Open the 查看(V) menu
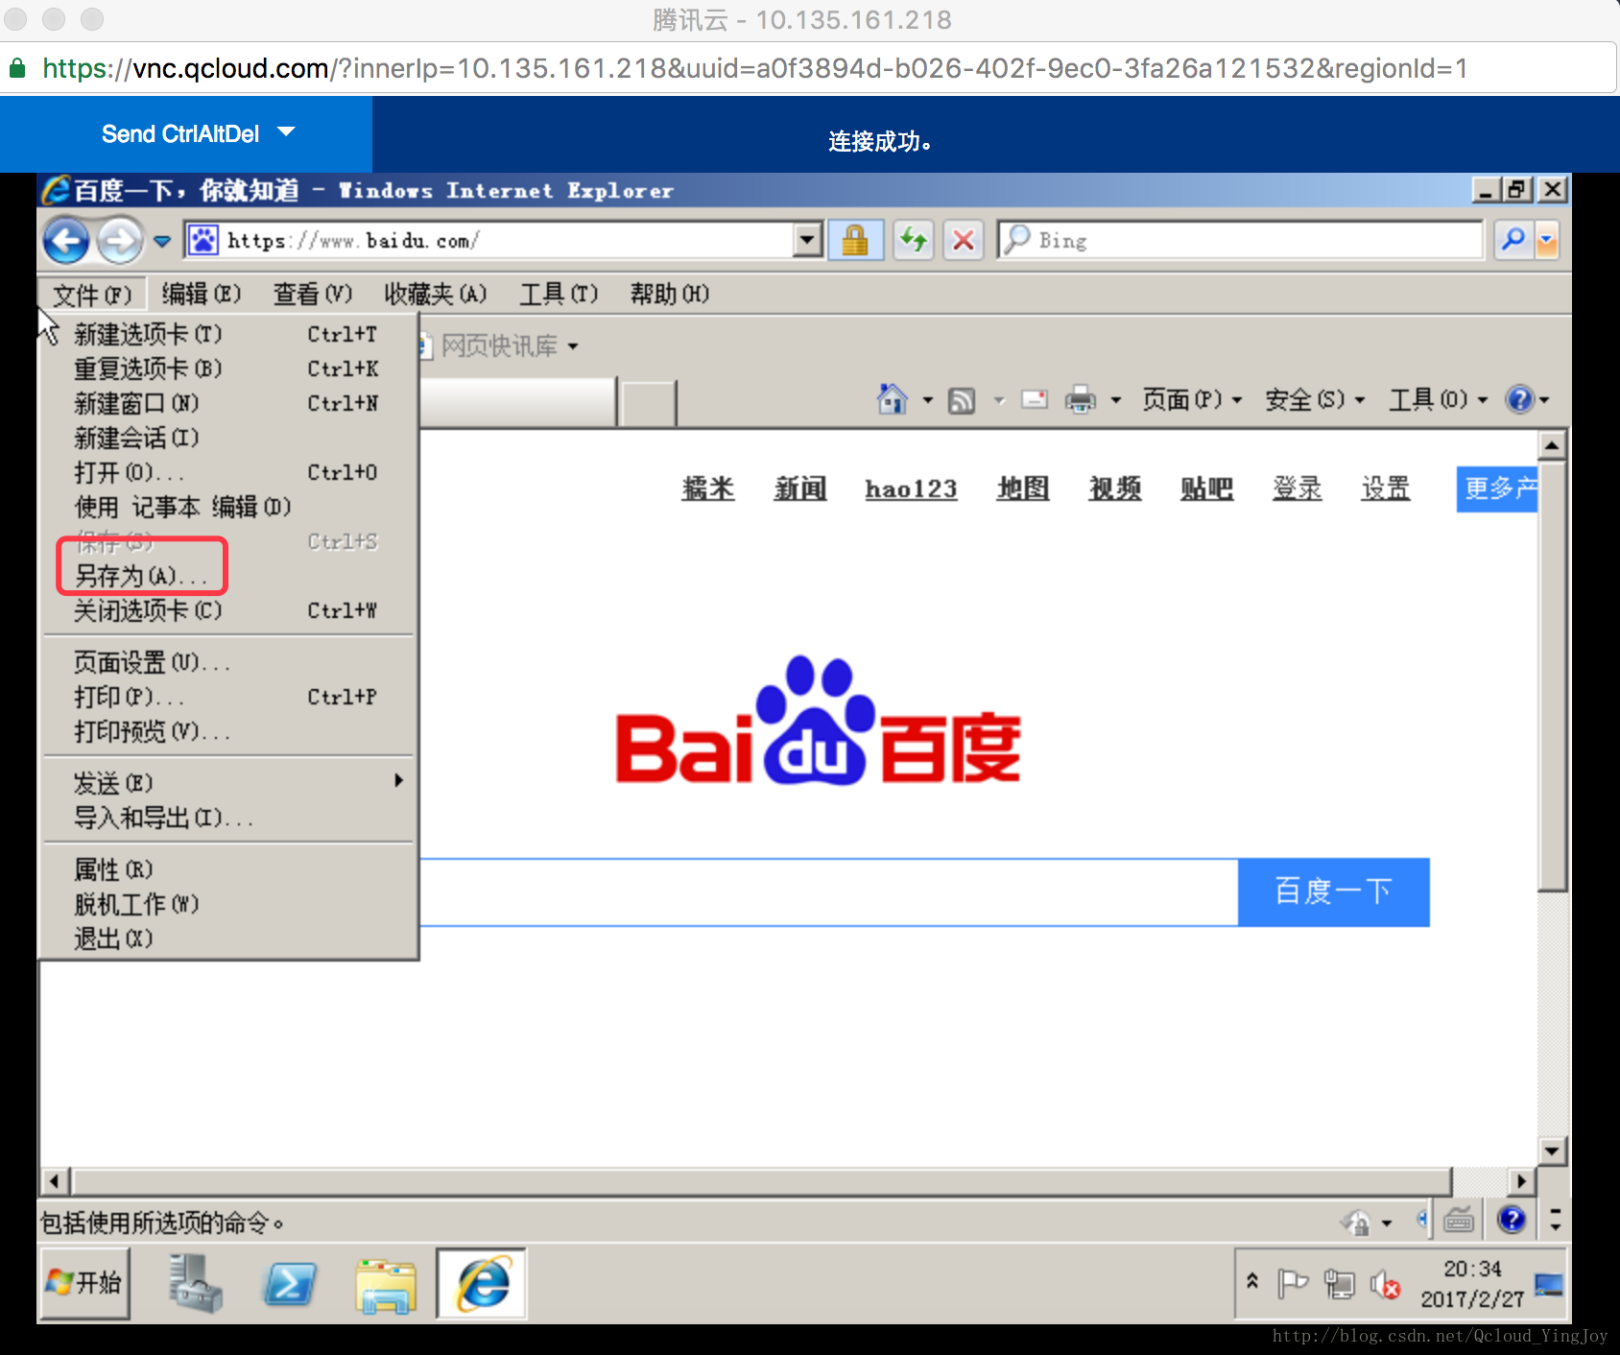The image size is (1620, 1355). (x=312, y=294)
